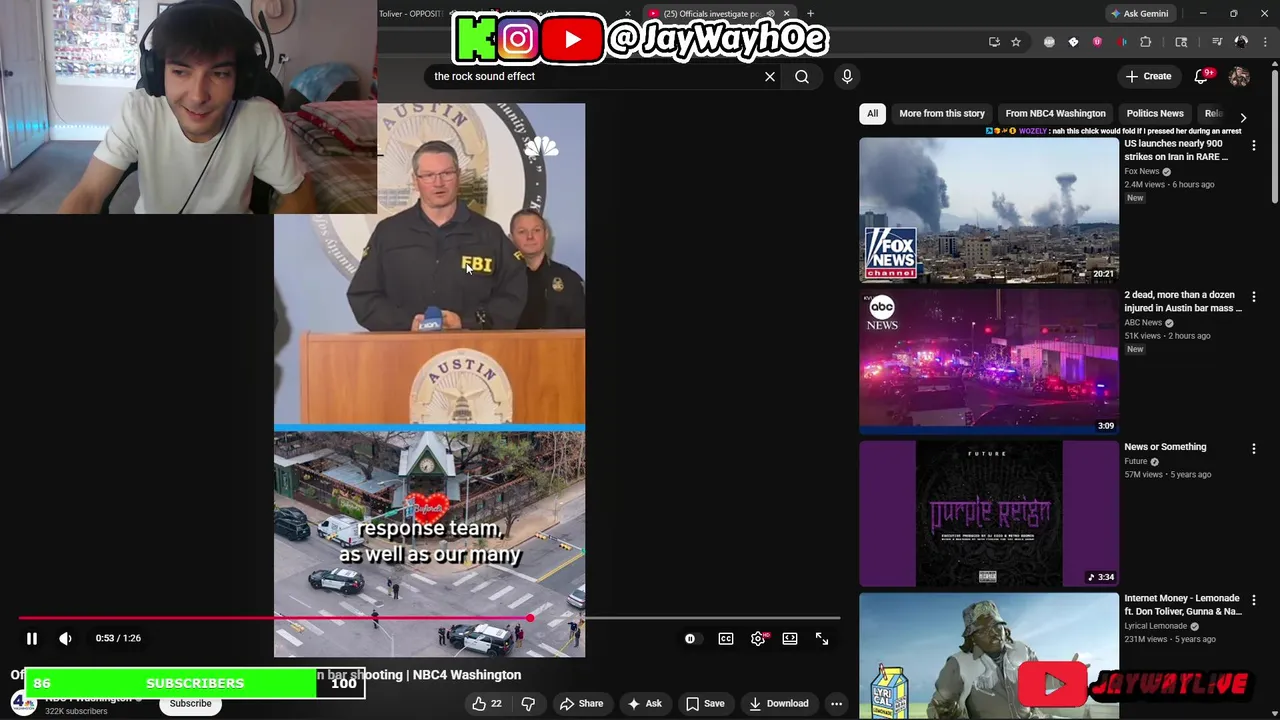Toggle closed captions CC button

pyautogui.click(x=726, y=638)
